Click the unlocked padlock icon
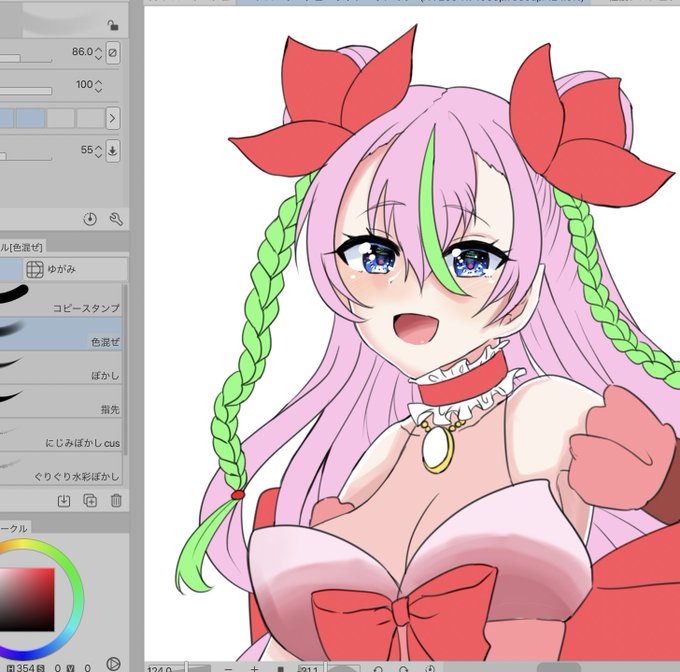 coord(113,26)
